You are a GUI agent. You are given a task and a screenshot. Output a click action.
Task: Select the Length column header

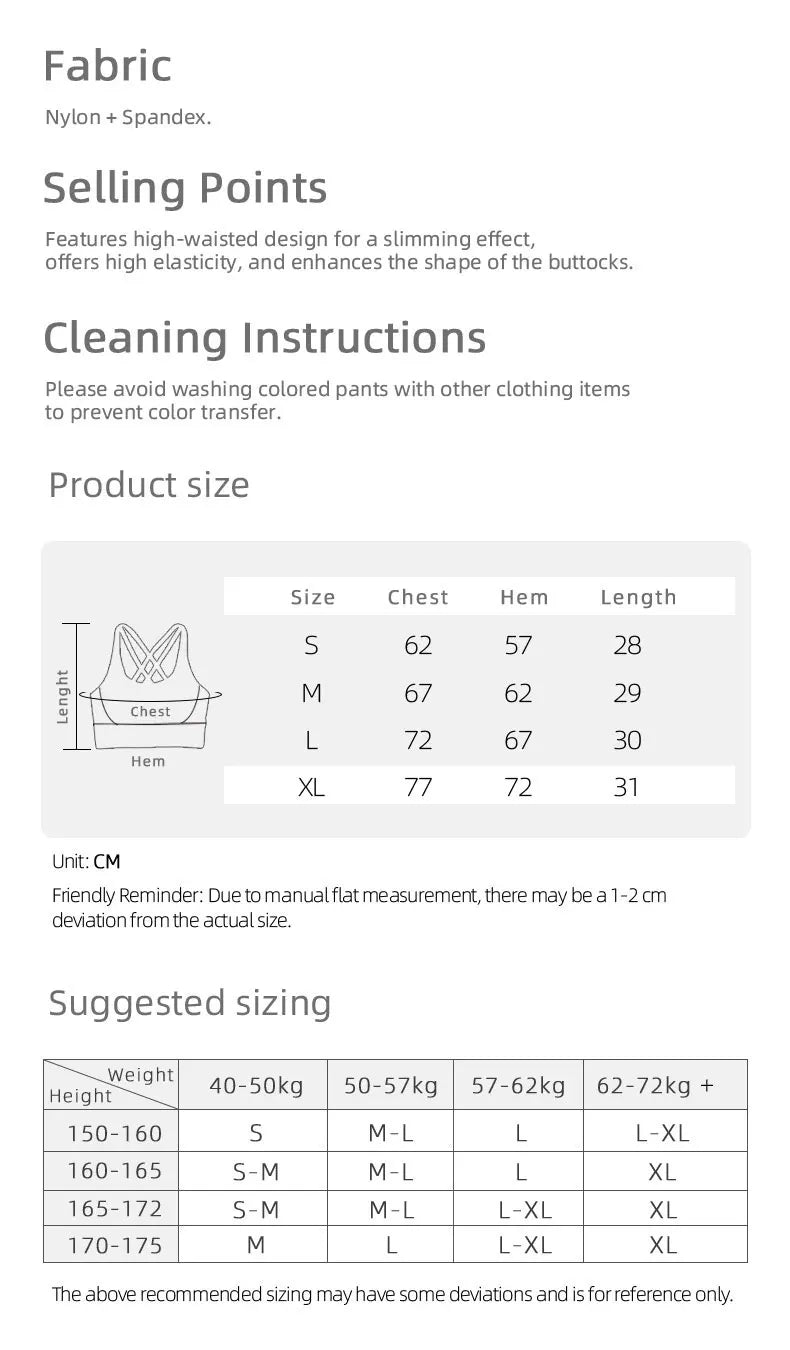tap(638, 597)
